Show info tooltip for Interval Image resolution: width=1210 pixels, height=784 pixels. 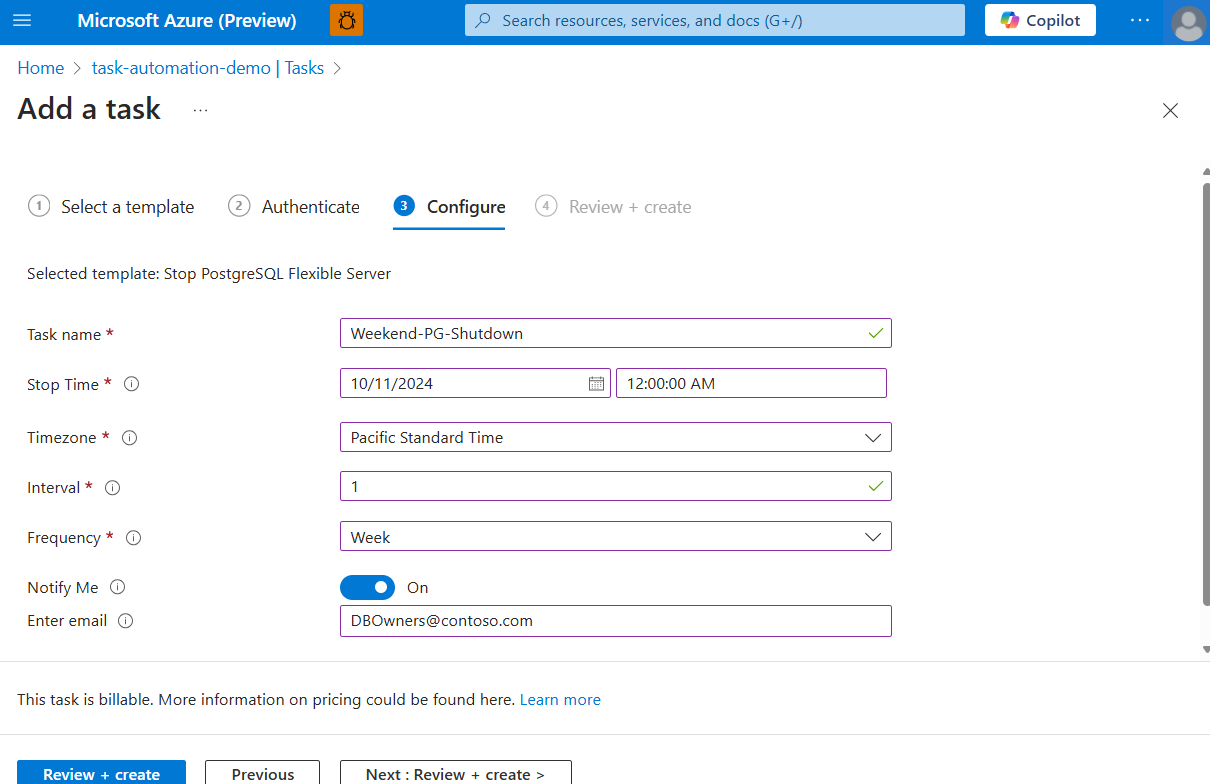point(112,488)
